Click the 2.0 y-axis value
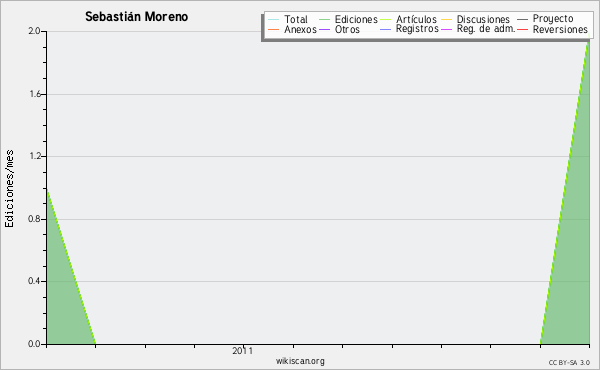 34,31
